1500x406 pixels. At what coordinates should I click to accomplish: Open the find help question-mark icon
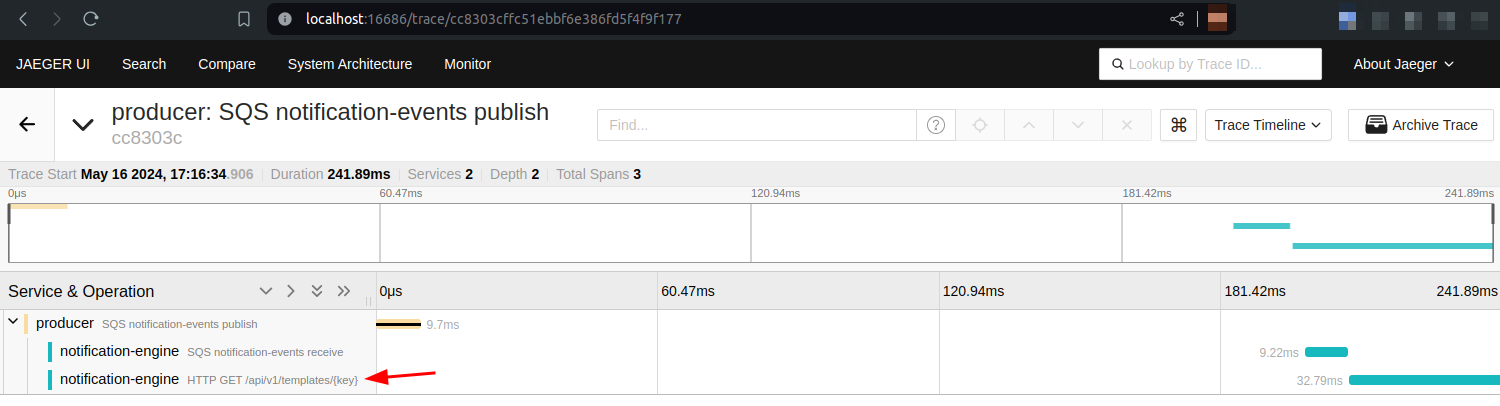936,125
